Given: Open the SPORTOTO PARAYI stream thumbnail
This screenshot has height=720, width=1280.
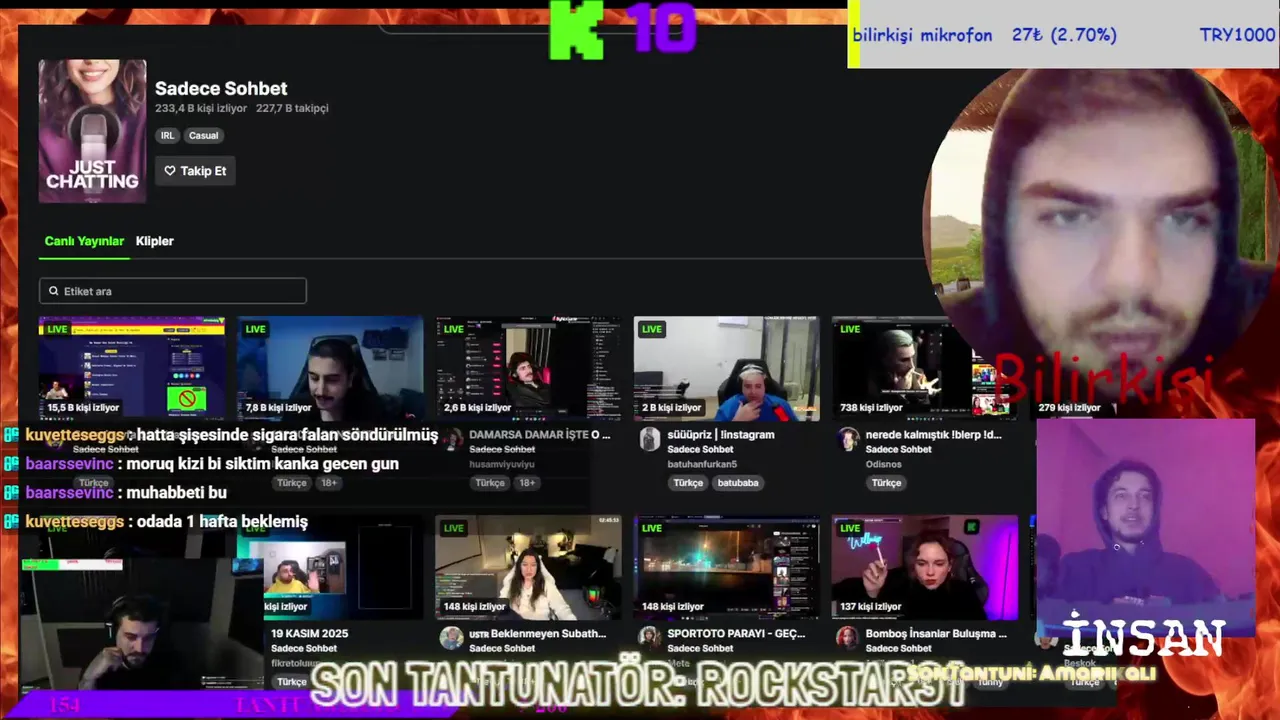Looking at the screenshot, I should [727, 568].
